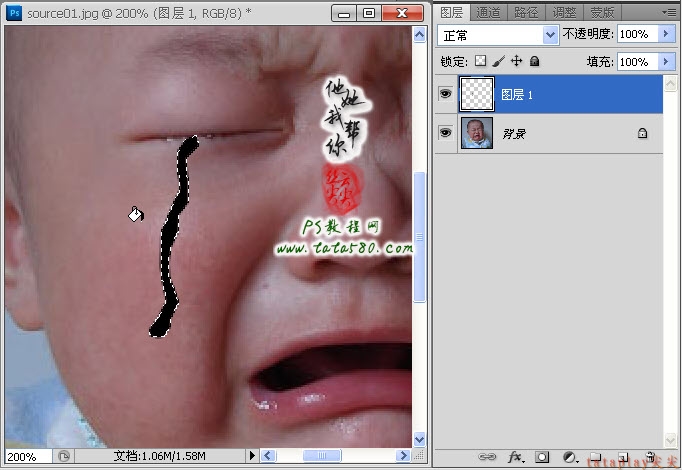Lock image pixels with the brush icon
682x470 pixels.
[x=498, y=61]
